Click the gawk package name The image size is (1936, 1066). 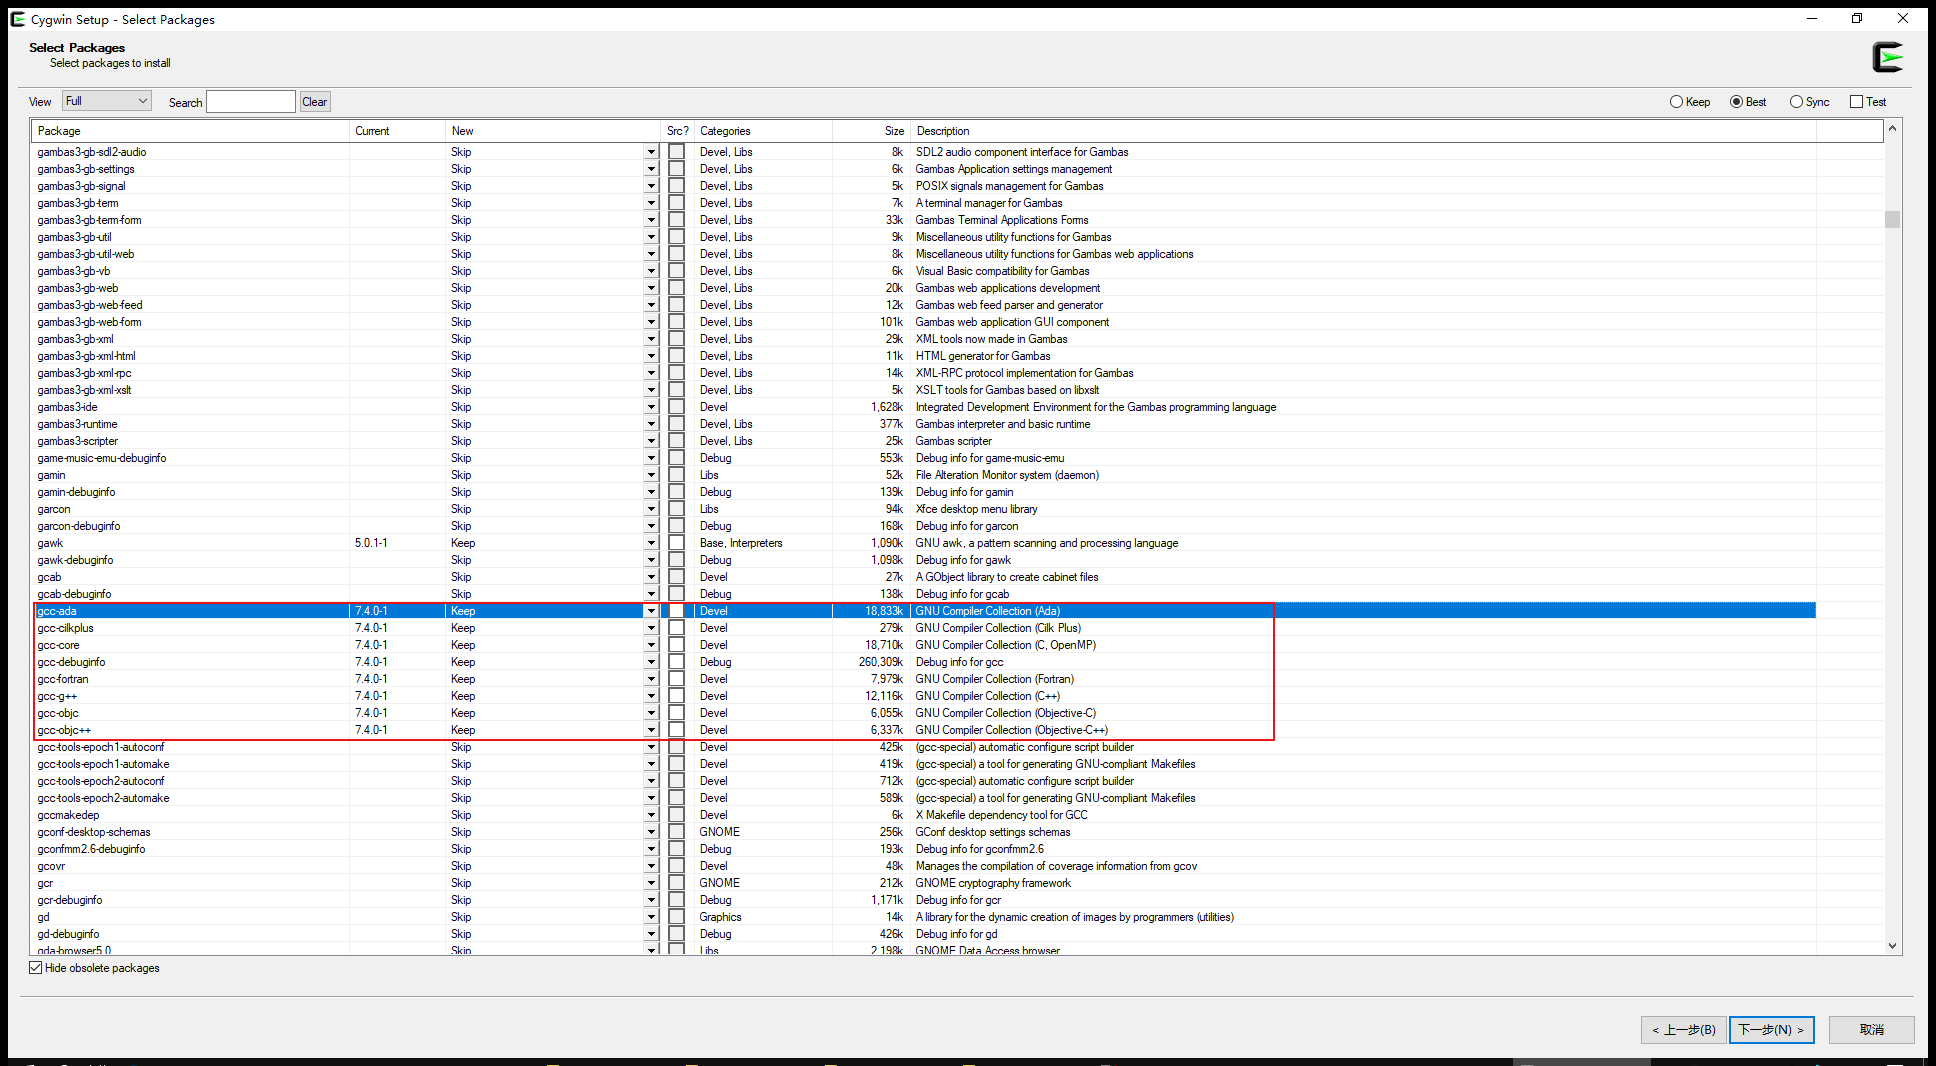click(50, 543)
